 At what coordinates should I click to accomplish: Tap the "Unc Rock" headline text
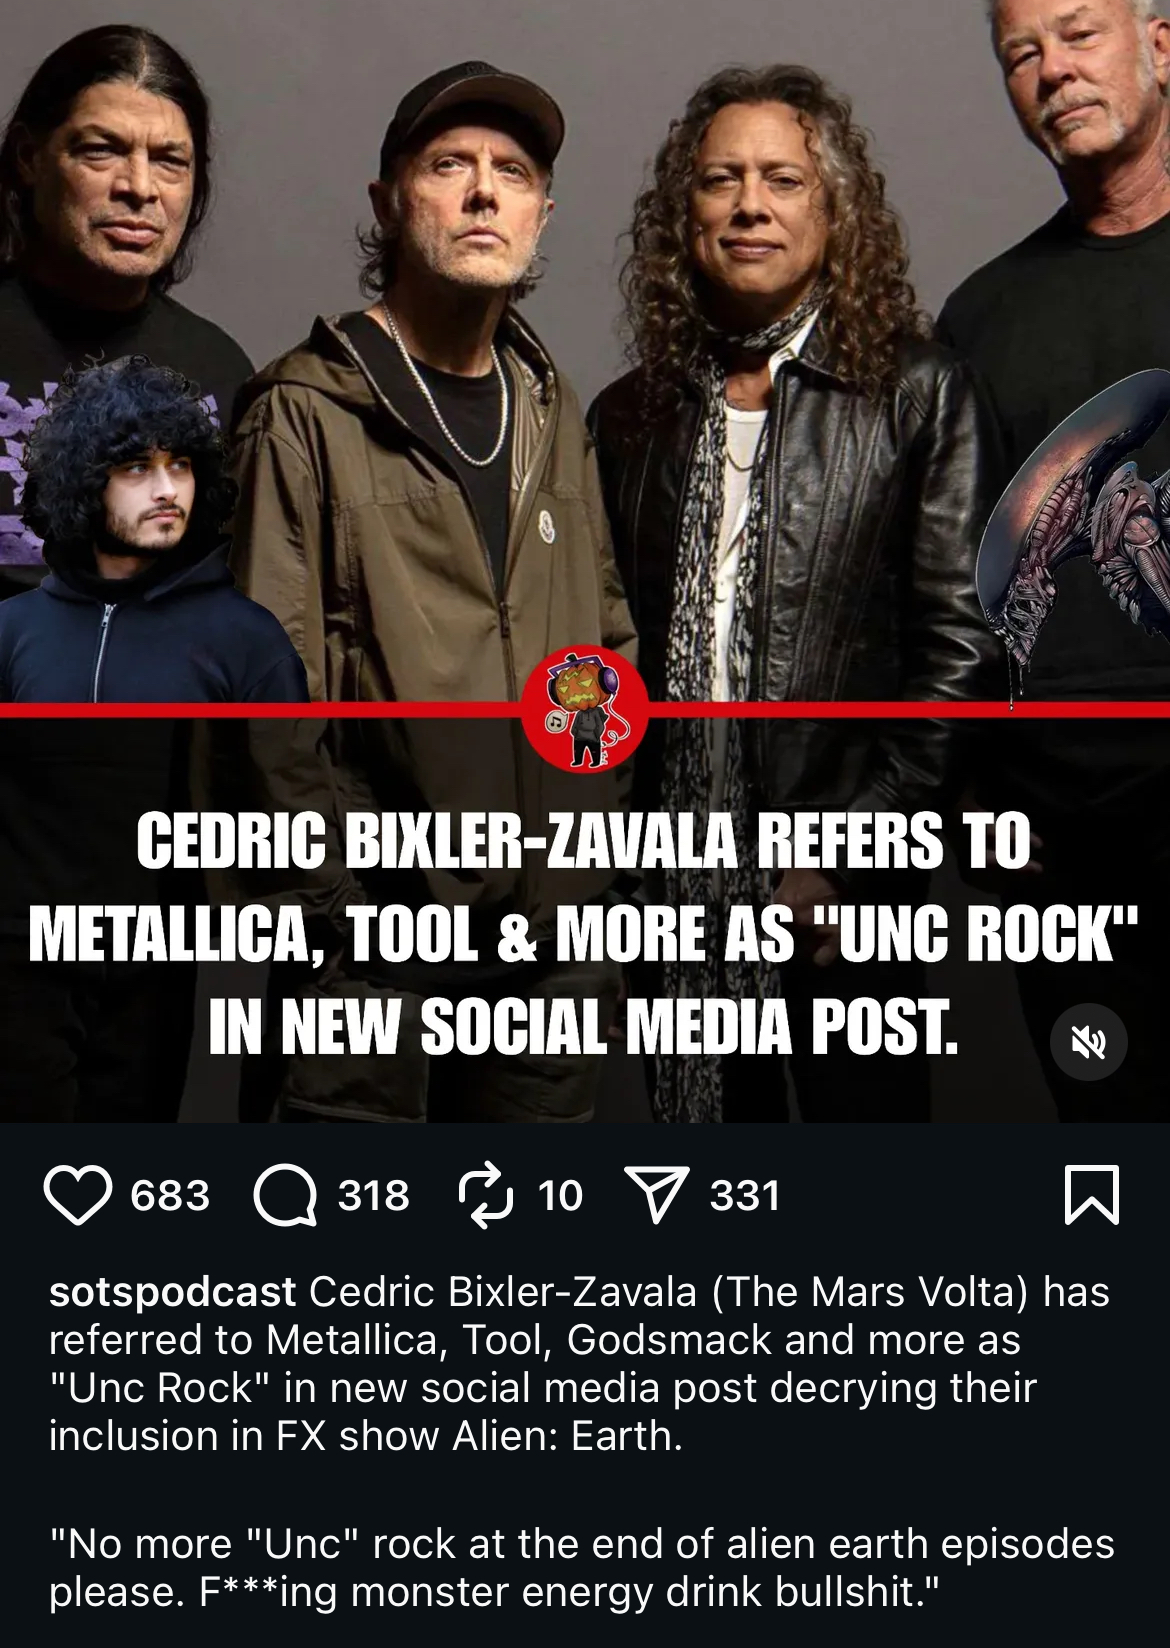point(976,936)
